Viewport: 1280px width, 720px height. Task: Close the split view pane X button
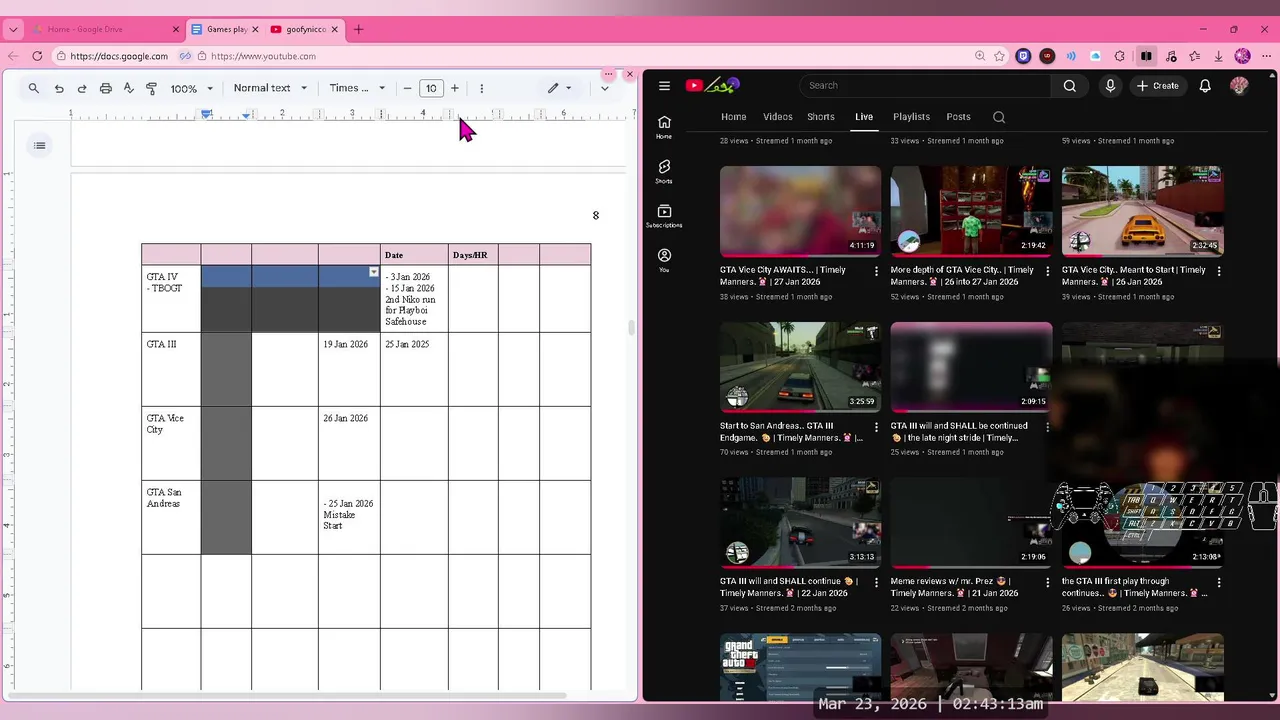[629, 74]
